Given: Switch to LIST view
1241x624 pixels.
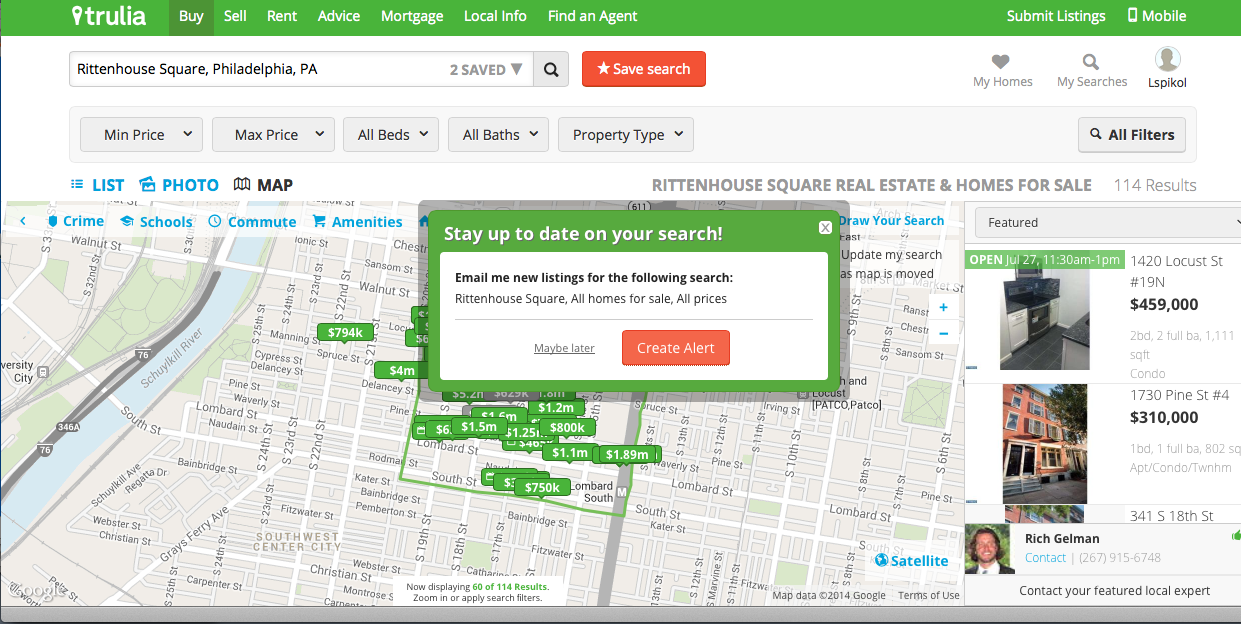Looking at the screenshot, I should [x=98, y=185].
